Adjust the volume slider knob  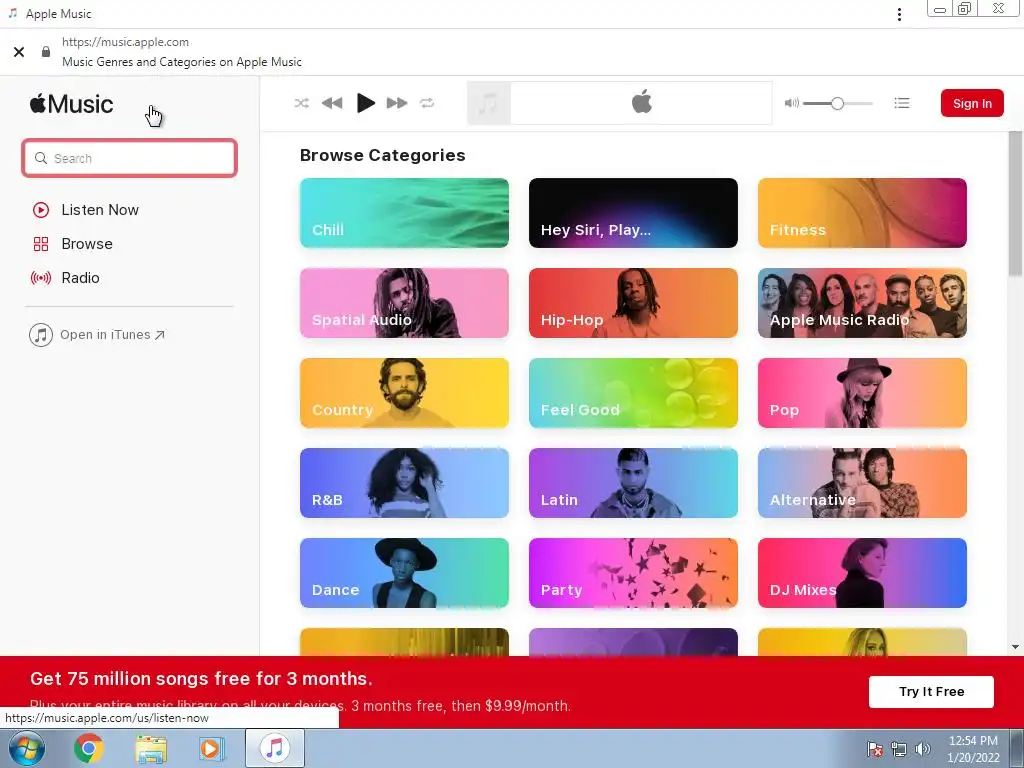(x=837, y=103)
